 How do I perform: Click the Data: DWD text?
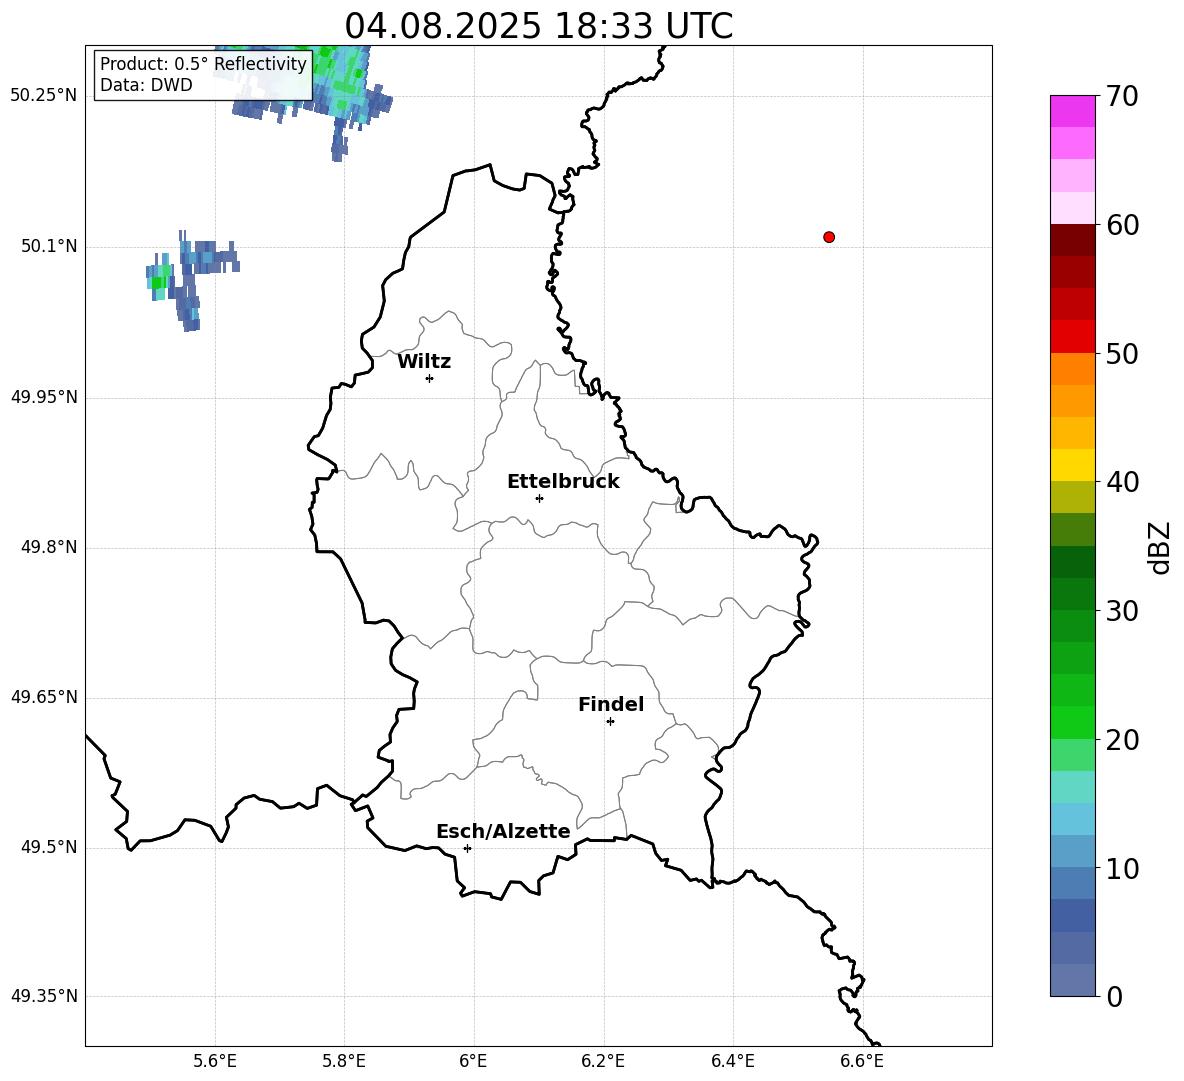coord(146,85)
